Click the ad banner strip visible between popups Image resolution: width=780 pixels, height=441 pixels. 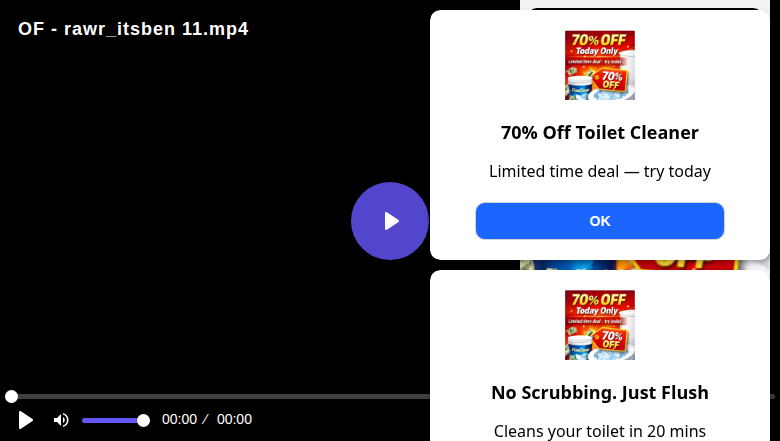point(644,265)
